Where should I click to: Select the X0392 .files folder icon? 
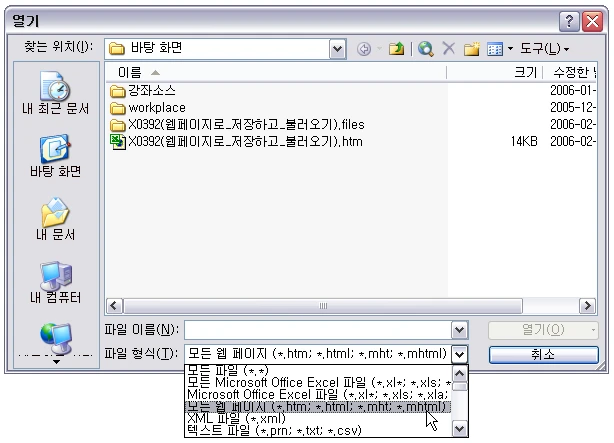[x=117, y=125]
